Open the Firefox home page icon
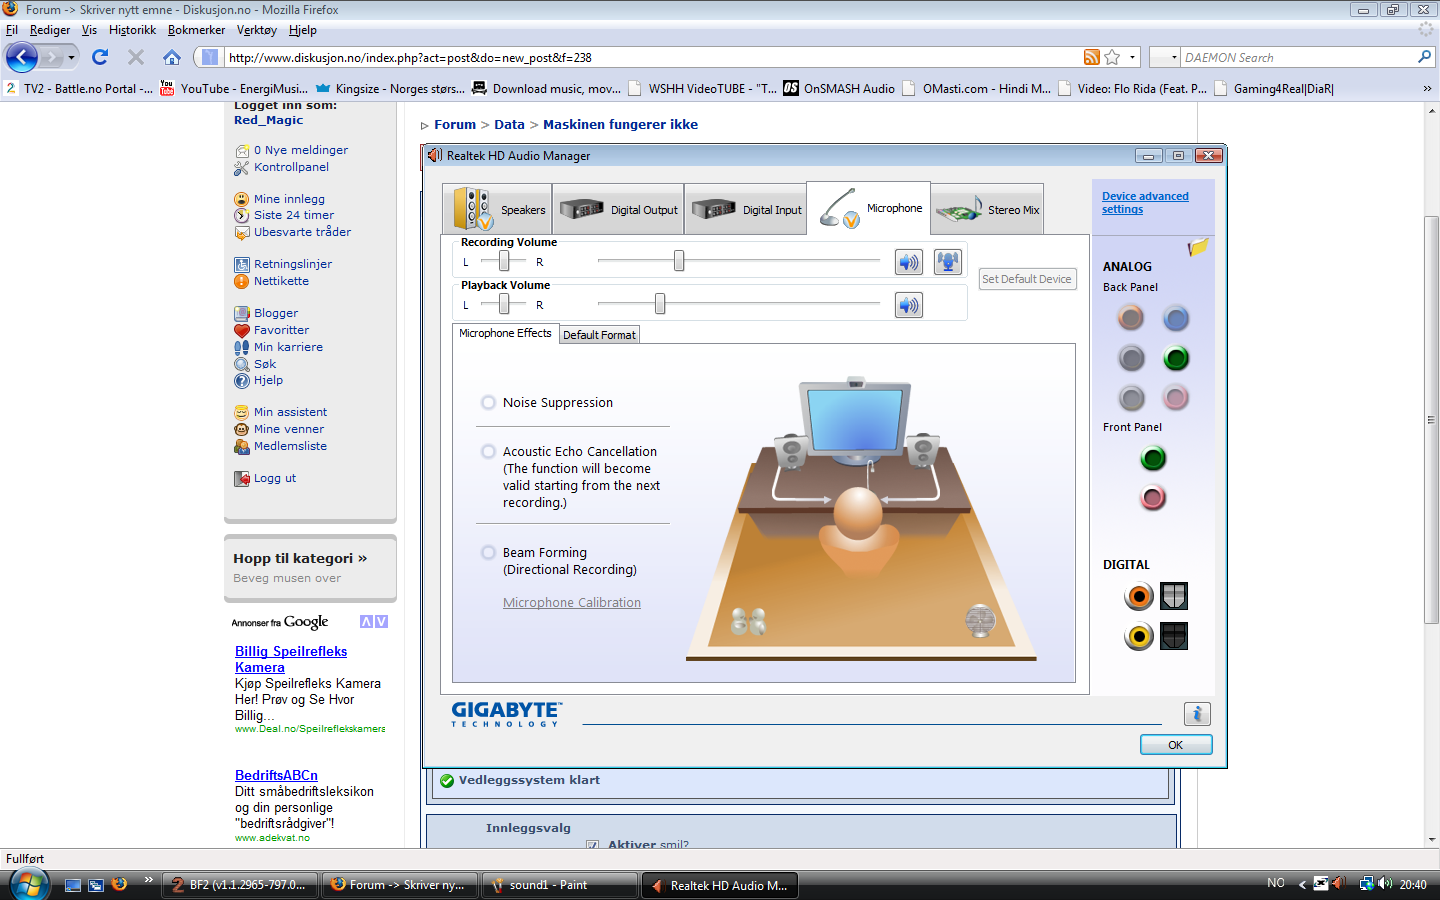 click(172, 57)
